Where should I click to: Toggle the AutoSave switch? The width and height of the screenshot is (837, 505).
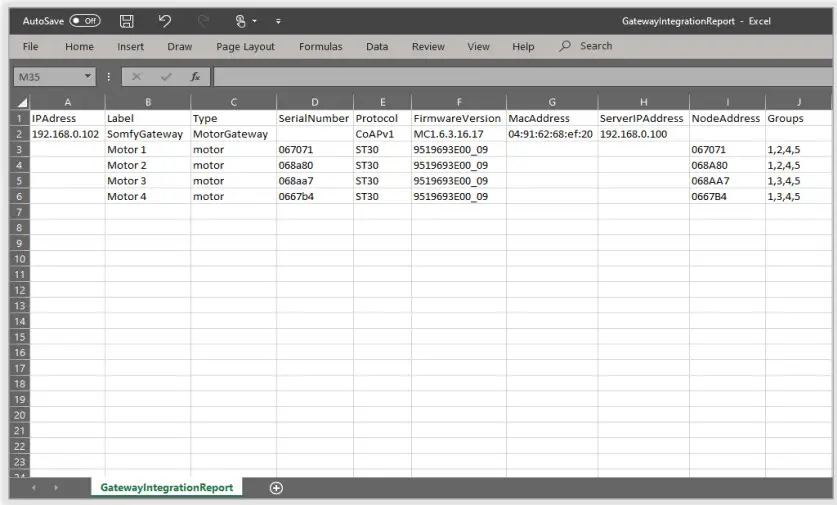click(x=85, y=21)
